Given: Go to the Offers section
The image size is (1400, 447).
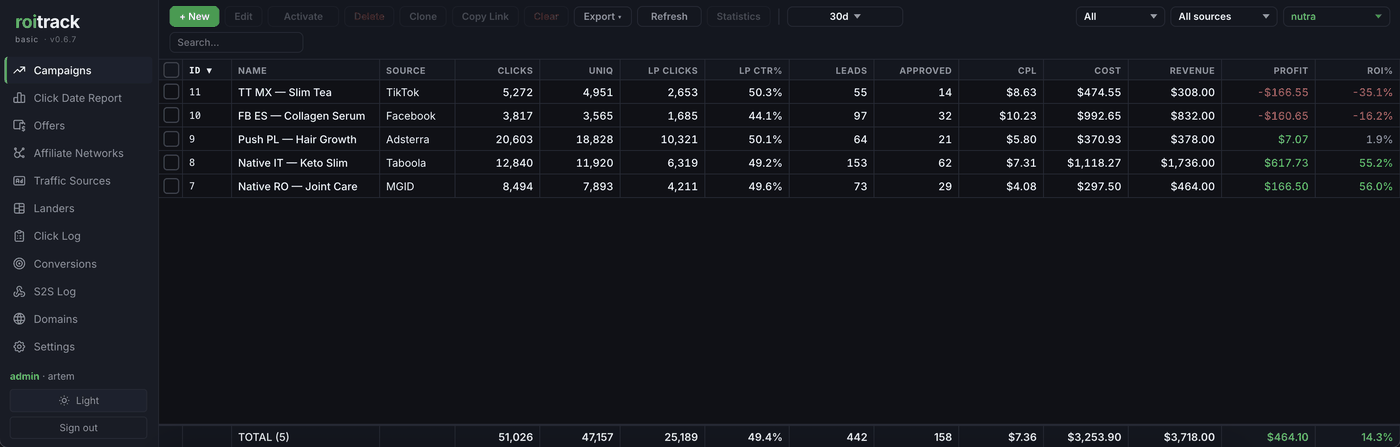Looking at the screenshot, I should click(x=78, y=125).
